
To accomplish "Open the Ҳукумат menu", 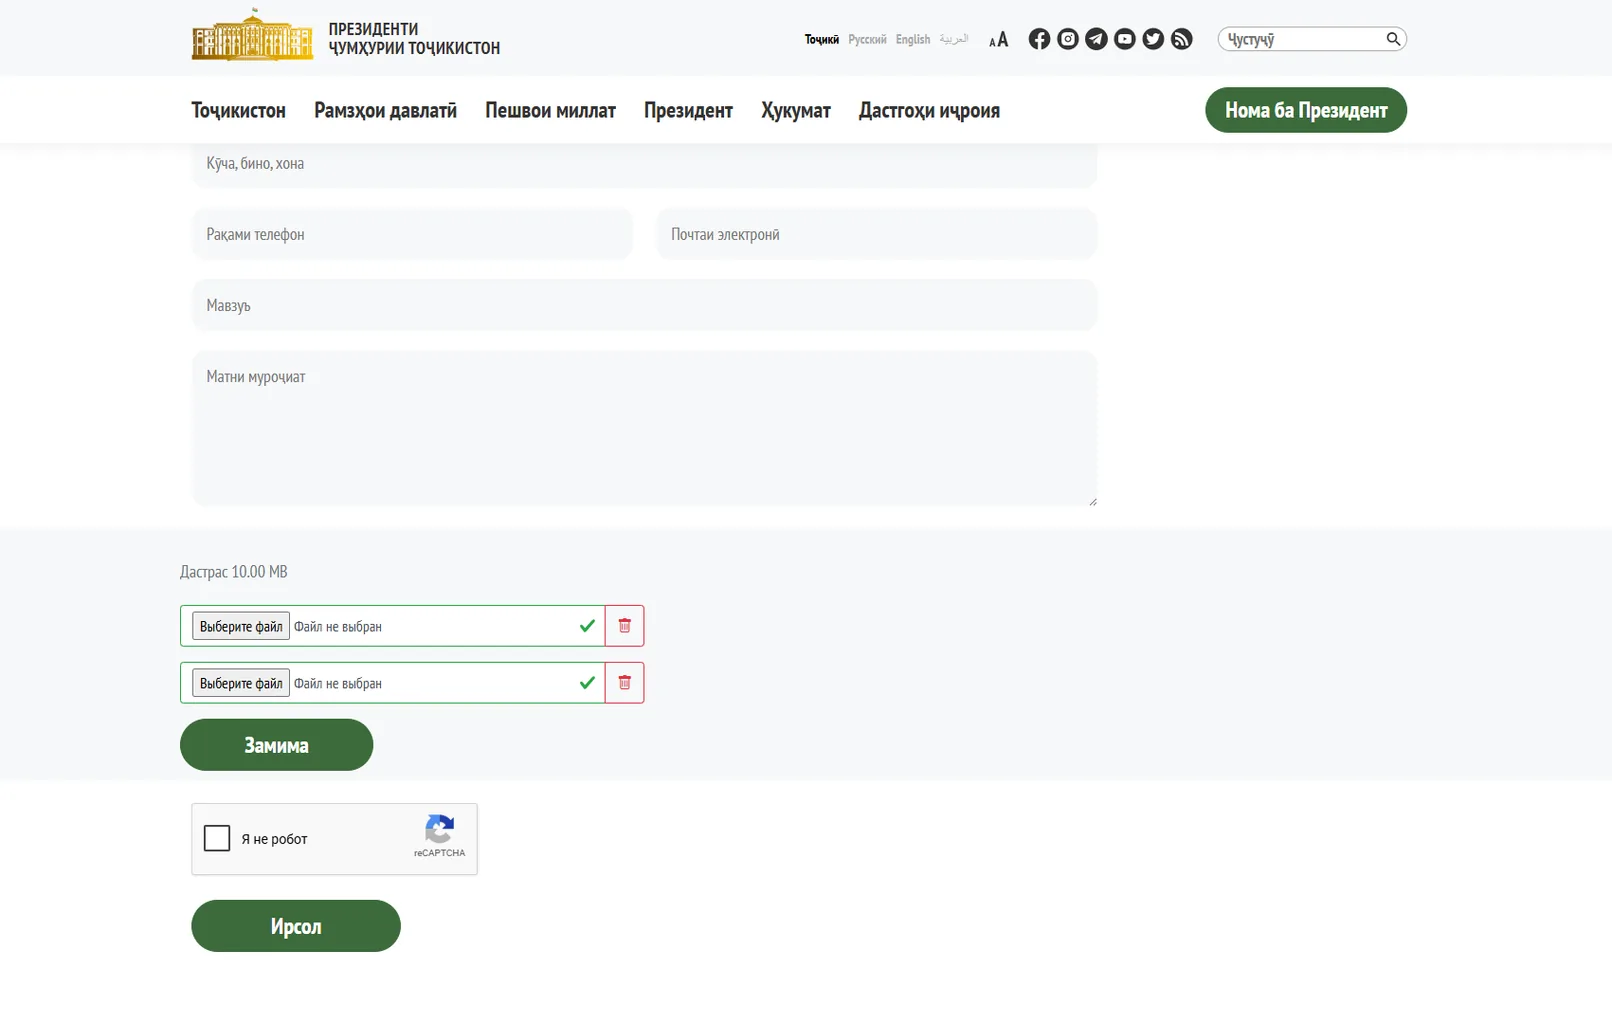I will tap(795, 110).
